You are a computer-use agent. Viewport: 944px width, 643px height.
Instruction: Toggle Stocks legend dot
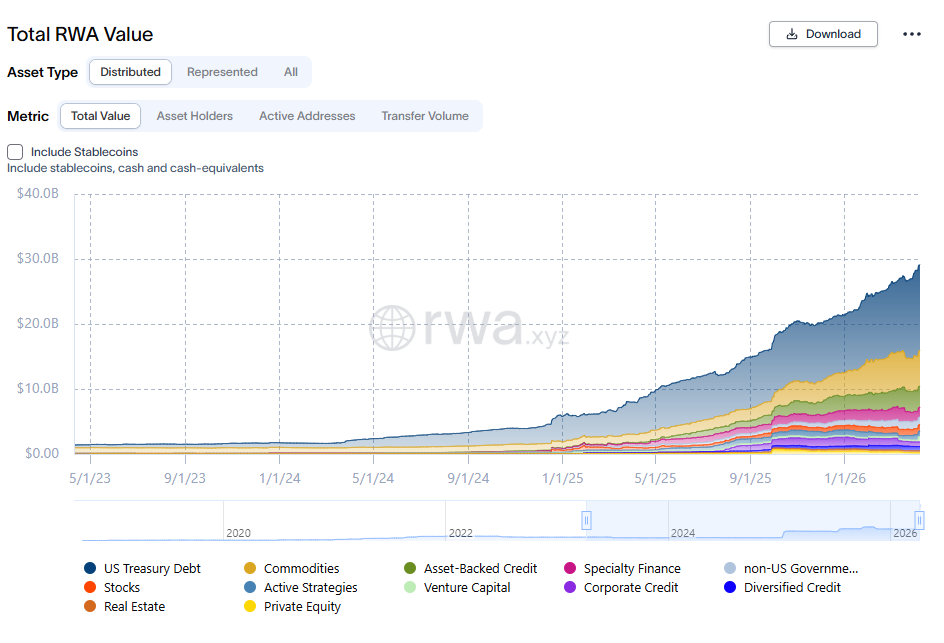[90, 588]
